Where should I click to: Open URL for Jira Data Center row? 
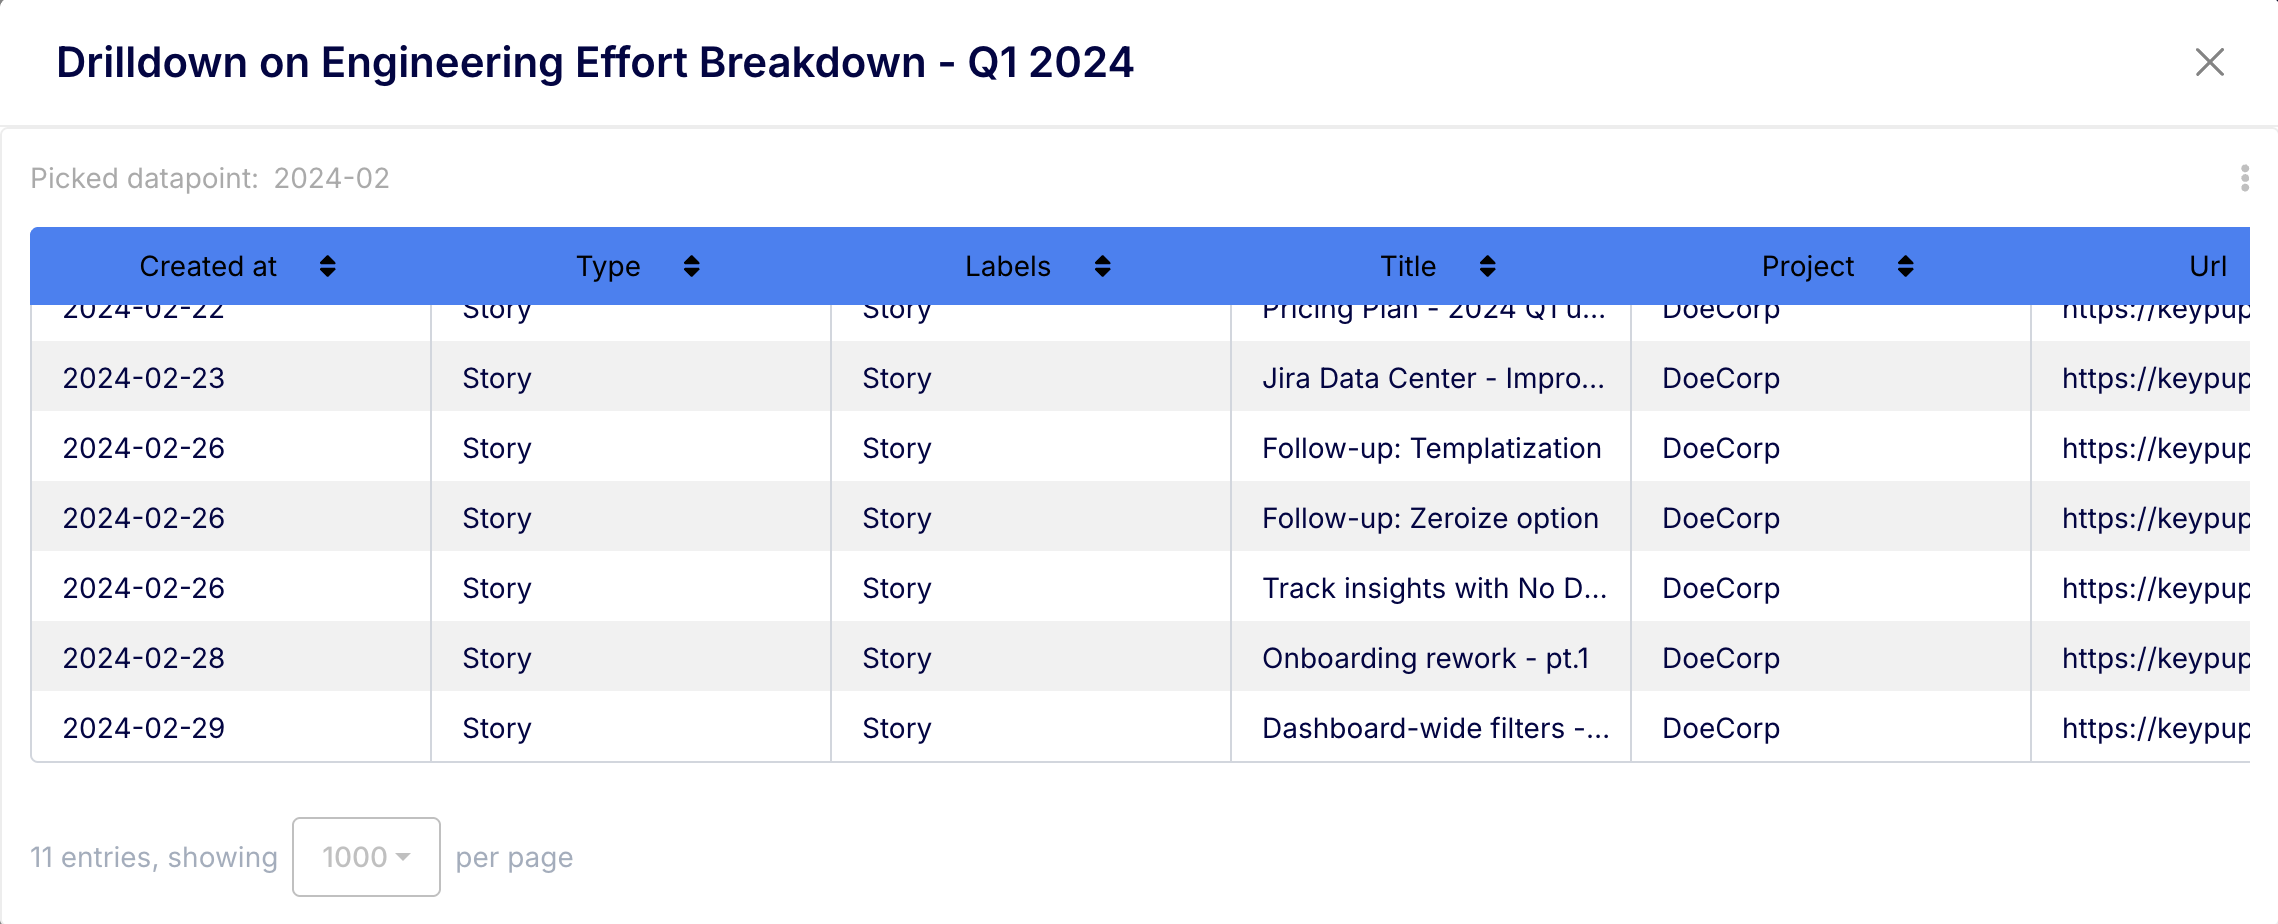click(x=2154, y=378)
